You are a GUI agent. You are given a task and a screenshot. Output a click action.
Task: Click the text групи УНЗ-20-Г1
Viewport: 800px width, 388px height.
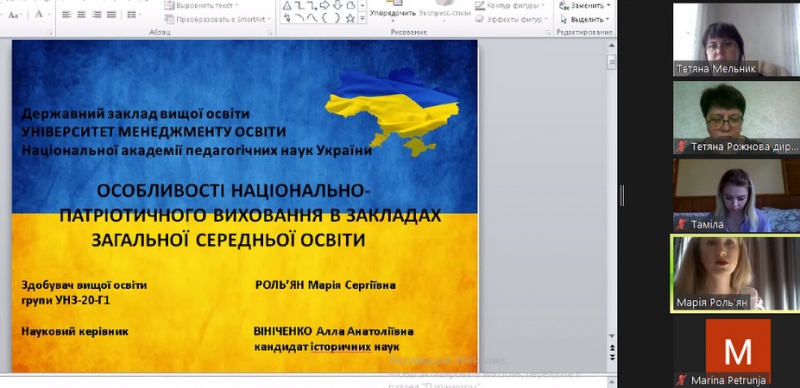click(65, 300)
